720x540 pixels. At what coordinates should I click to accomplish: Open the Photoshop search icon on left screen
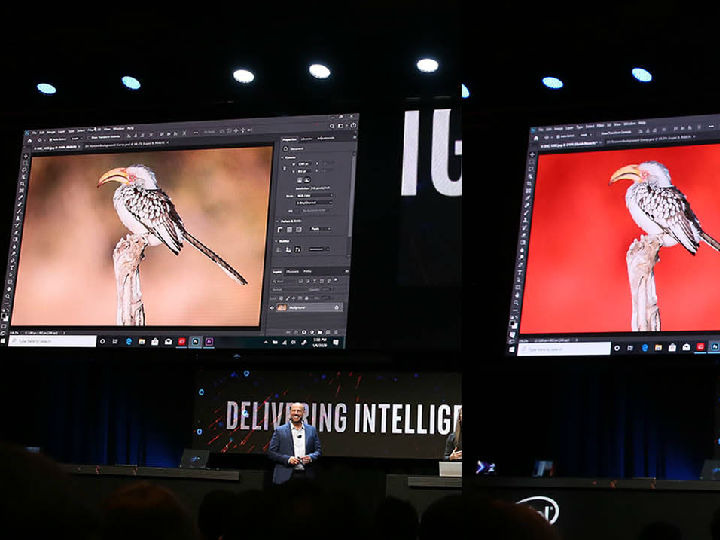(x=332, y=126)
